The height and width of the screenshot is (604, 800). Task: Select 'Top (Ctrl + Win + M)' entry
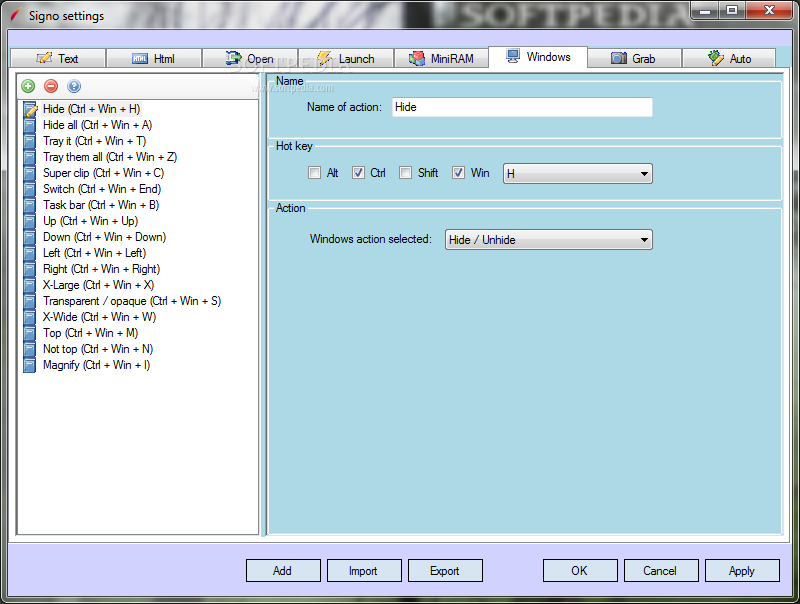point(91,333)
